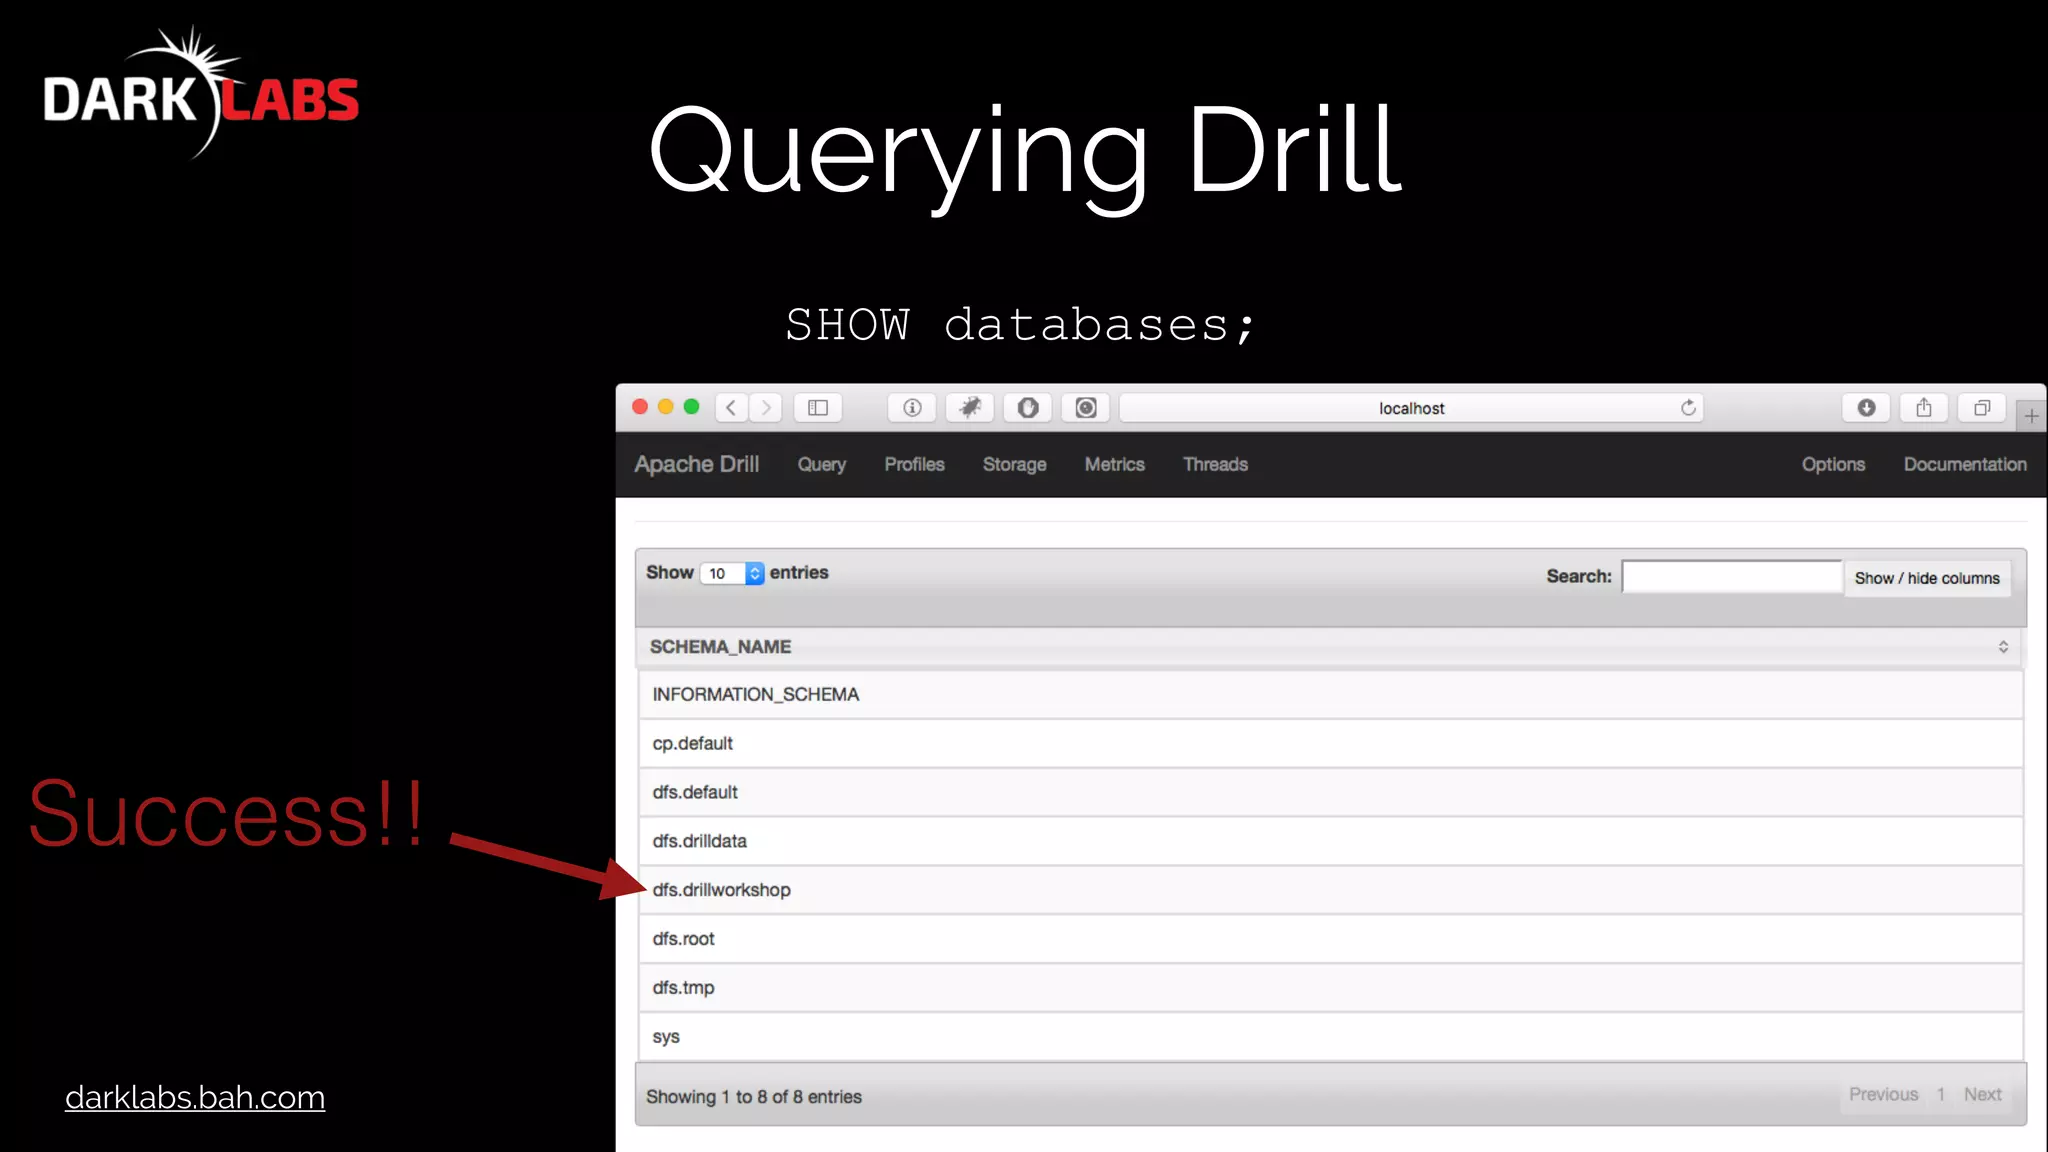Go forward with Safari's forward arrow
The height and width of the screenshot is (1152, 2048).
tap(766, 408)
